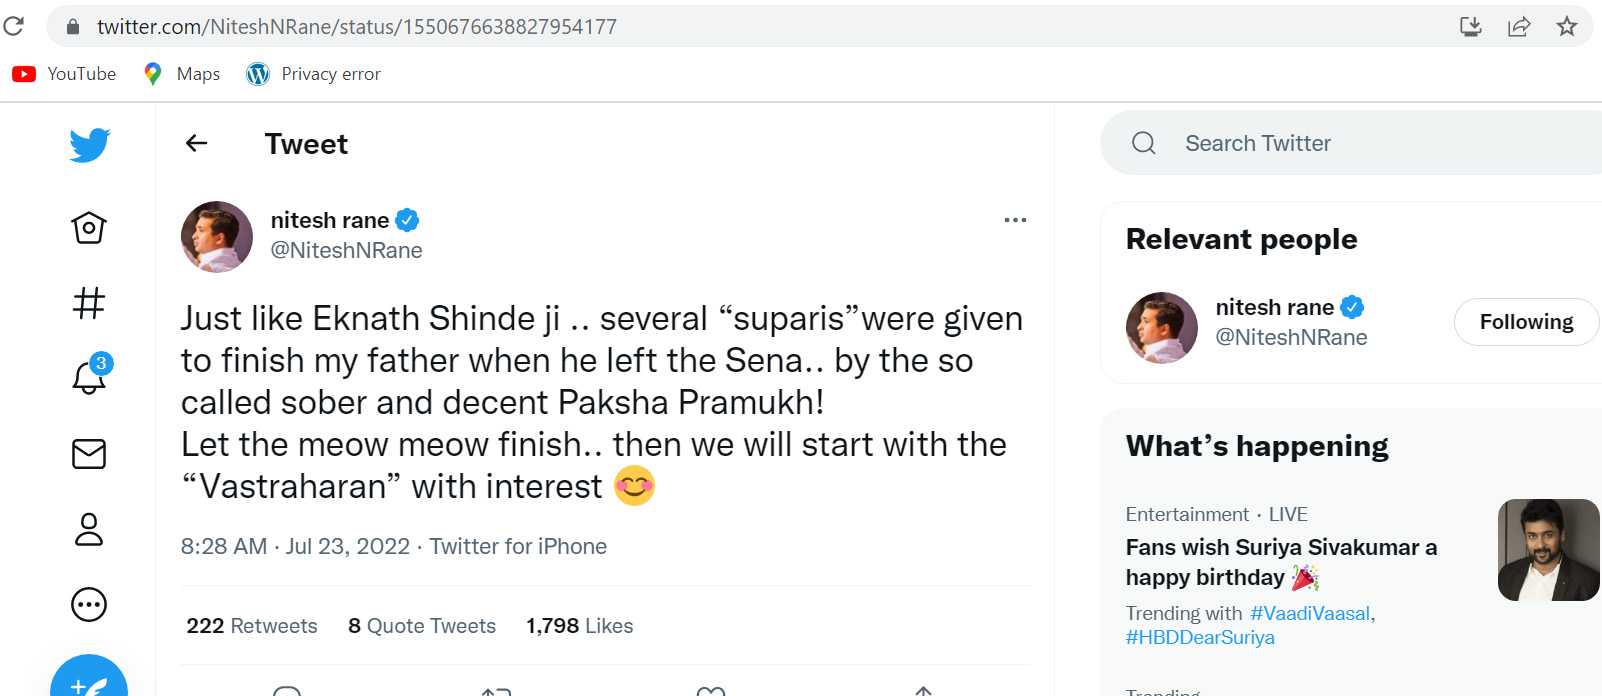This screenshot has width=1602, height=696.
Task: Open the Maps bookmark
Action: tap(182, 74)
